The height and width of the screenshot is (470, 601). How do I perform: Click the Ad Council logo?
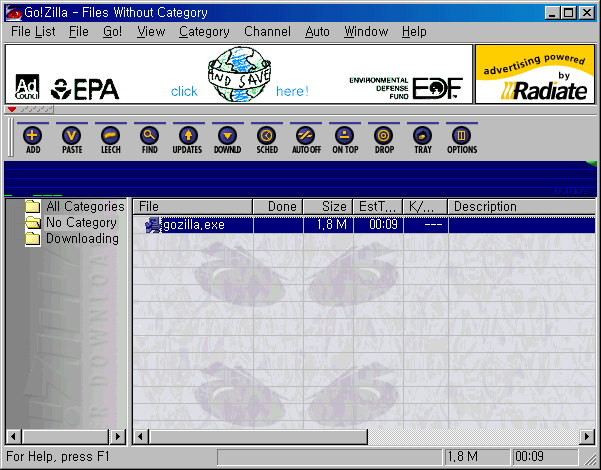(27, 87)
